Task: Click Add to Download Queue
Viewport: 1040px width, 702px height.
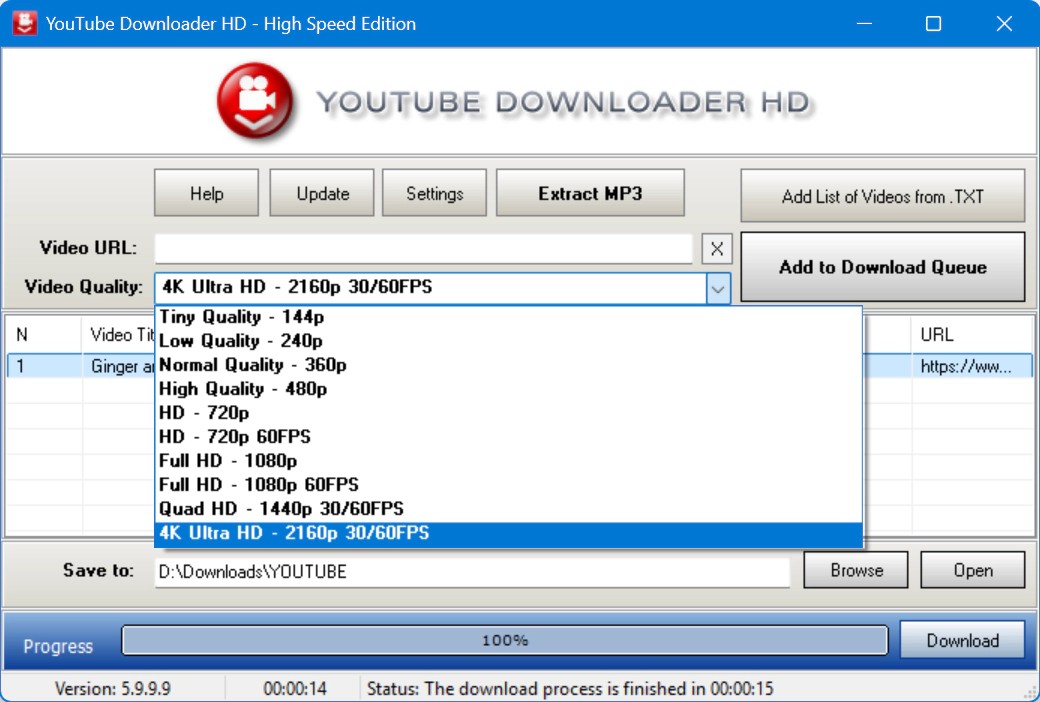Action: (882, 267)
